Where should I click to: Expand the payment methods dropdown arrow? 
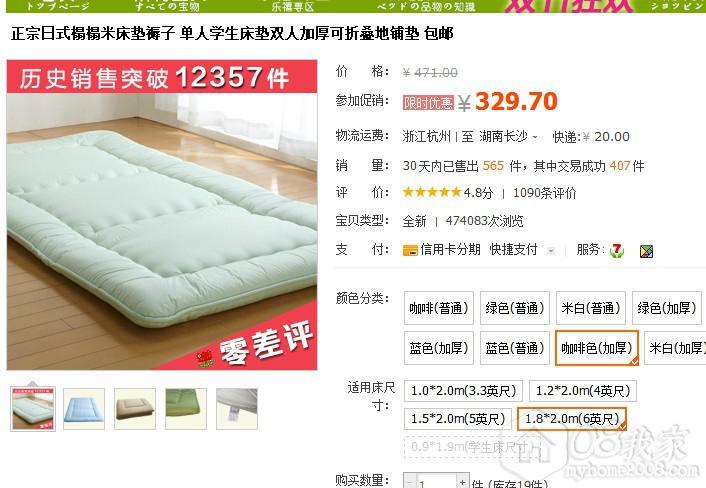click(551, 251)
